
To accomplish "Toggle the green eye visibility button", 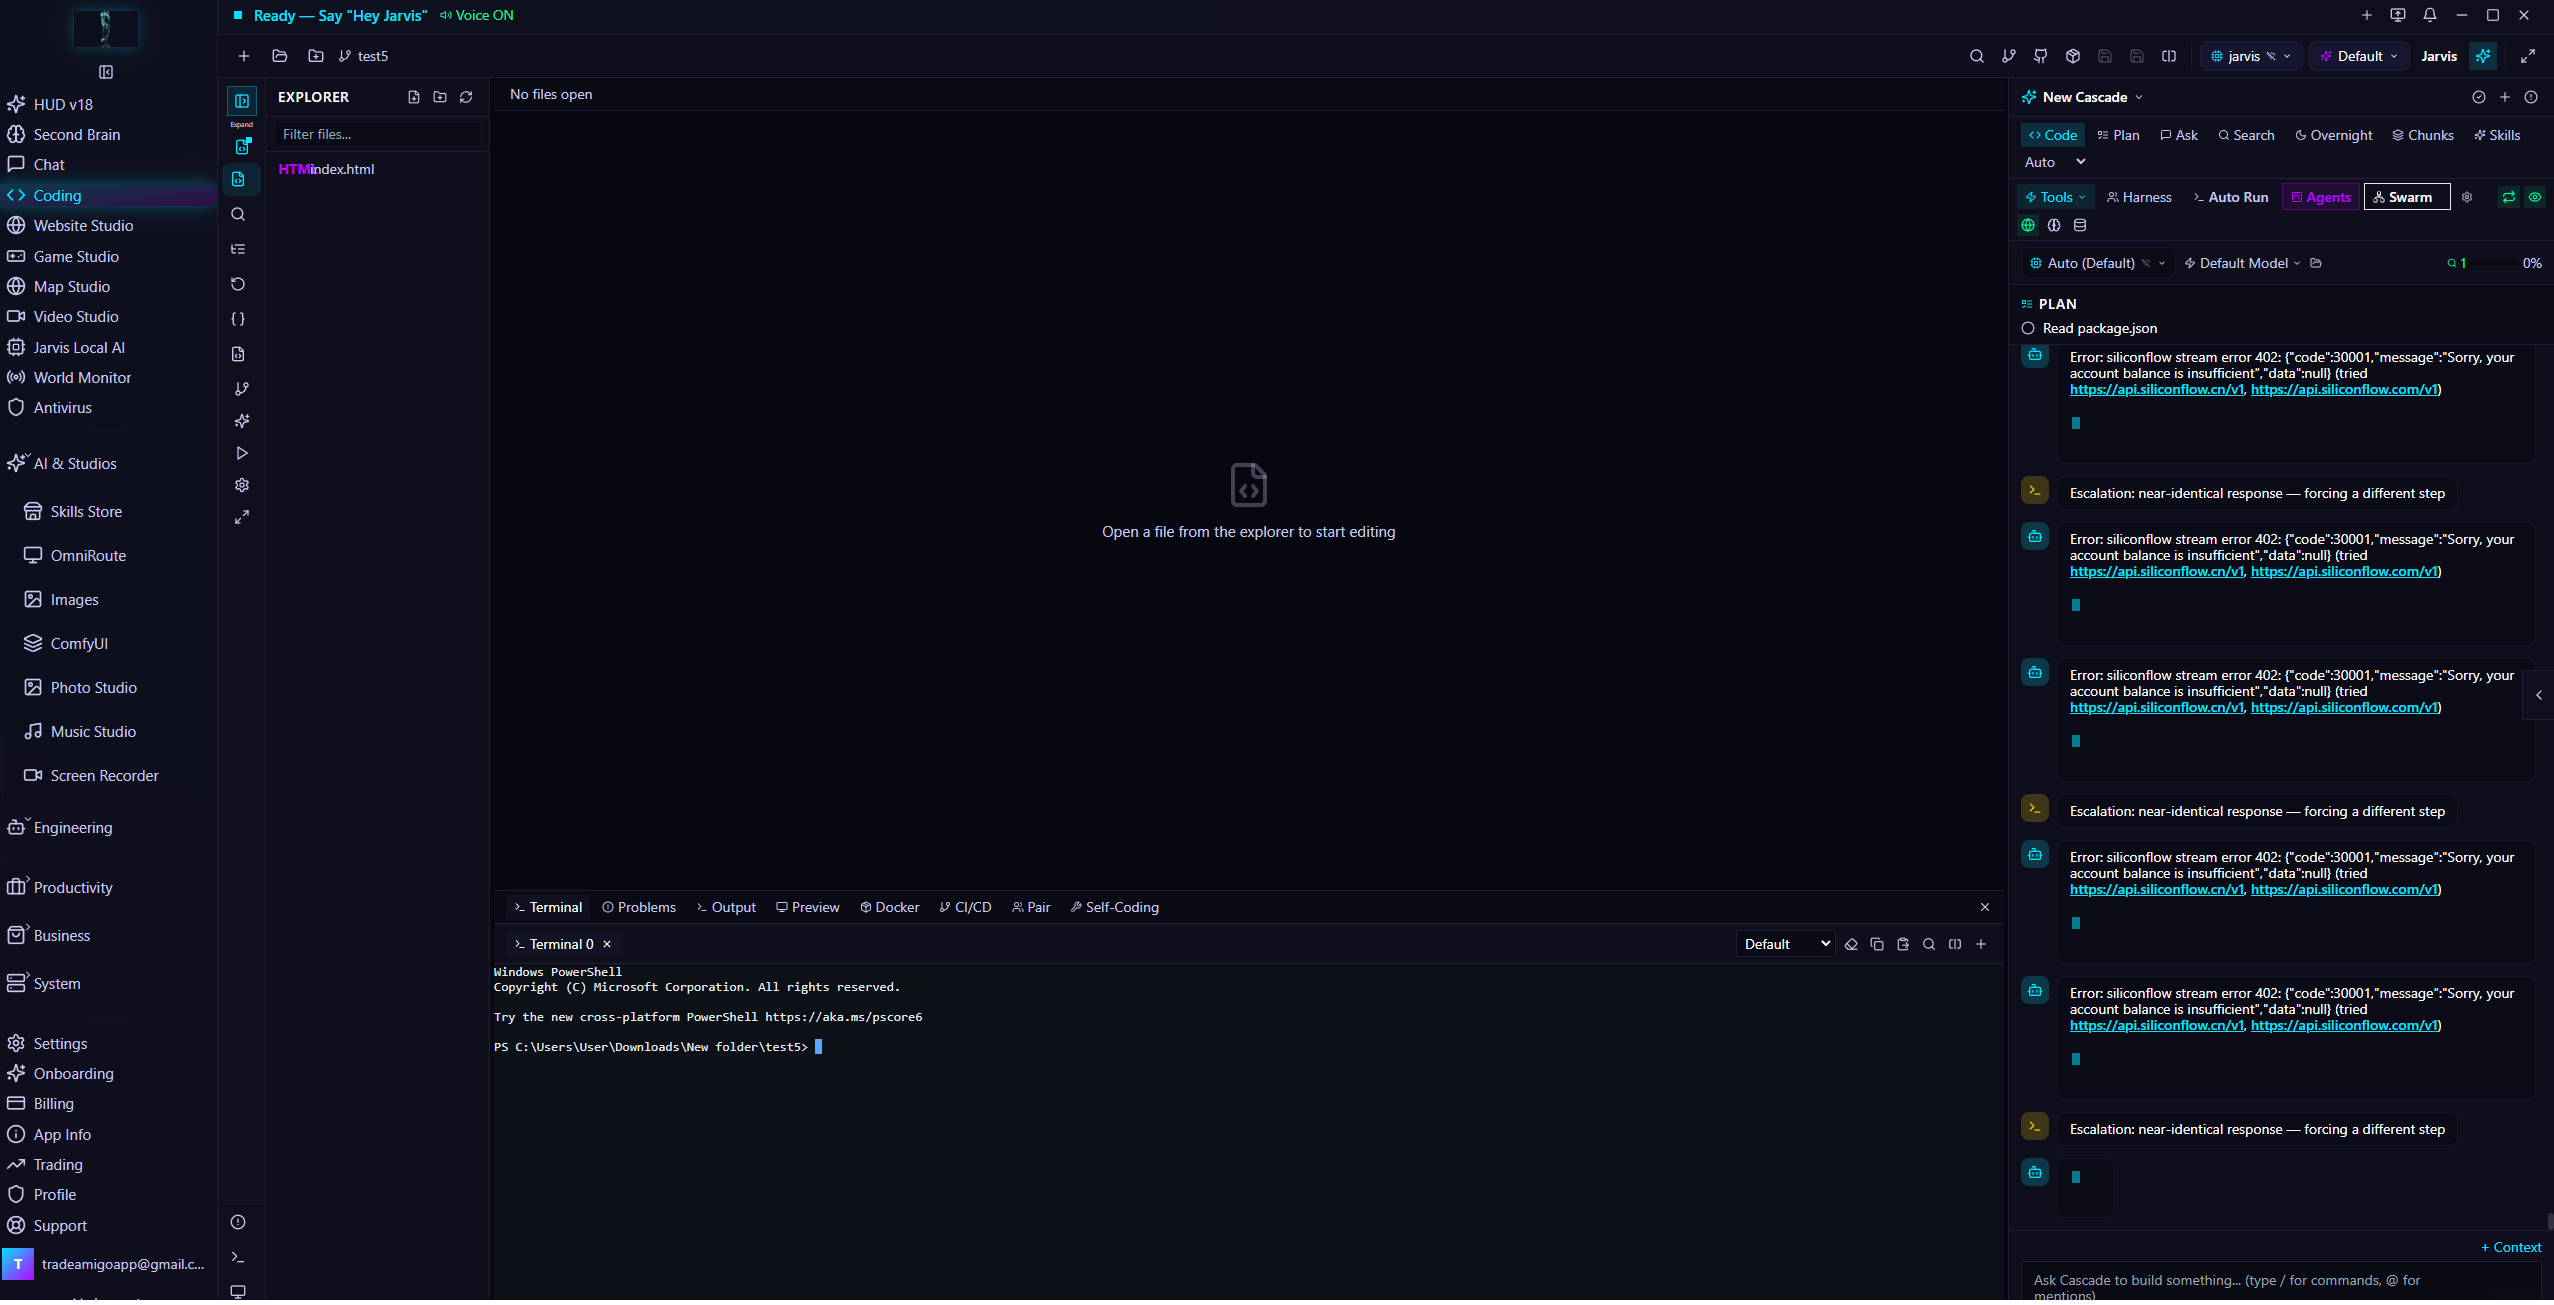I will 2535,197.
